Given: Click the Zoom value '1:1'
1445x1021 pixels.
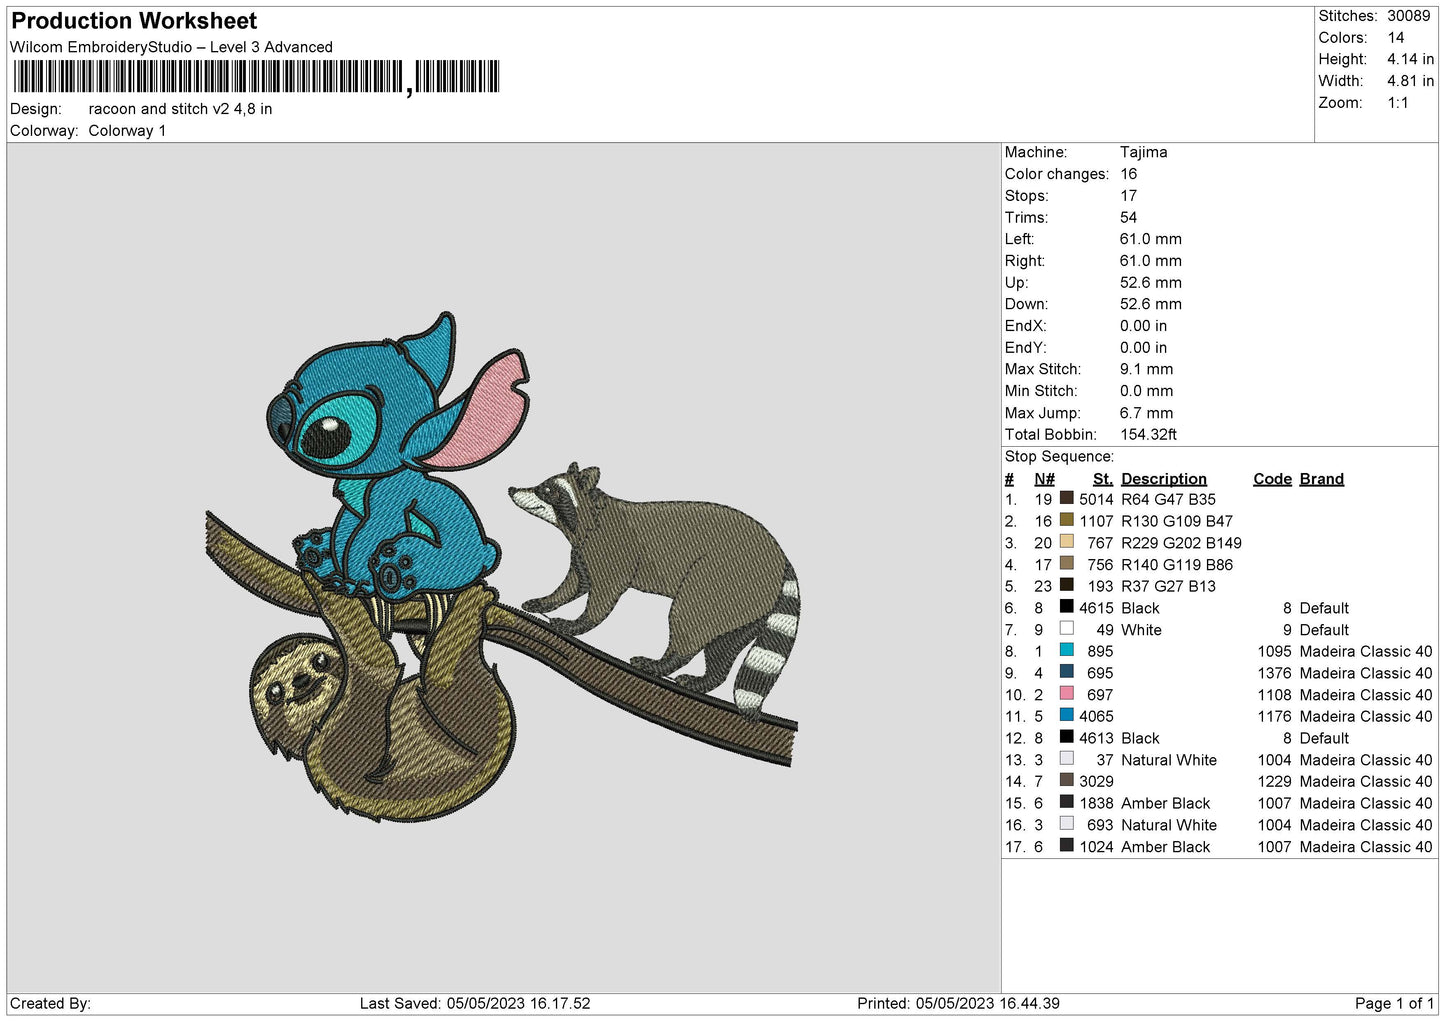Looking at the screenshot, I should [1397, 103].
